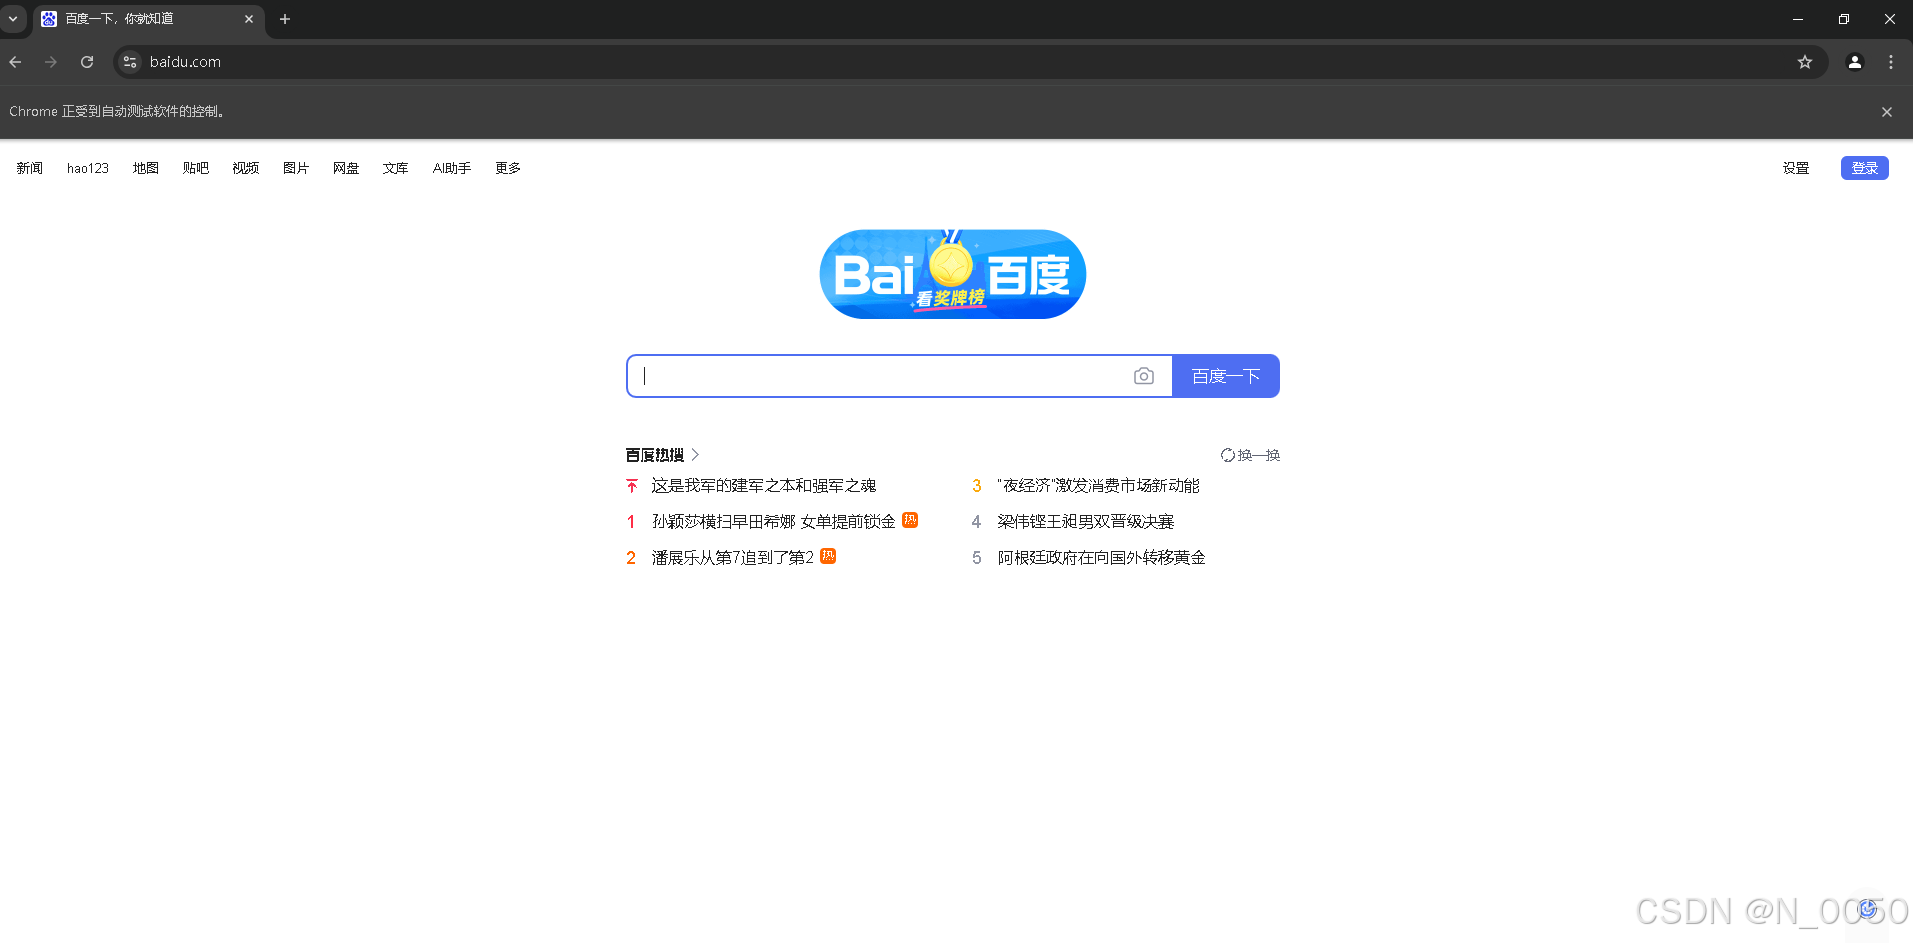Open site information icon beside baidu.com
The height and width of the screenshot is (943, 1913).
(130, 62)
